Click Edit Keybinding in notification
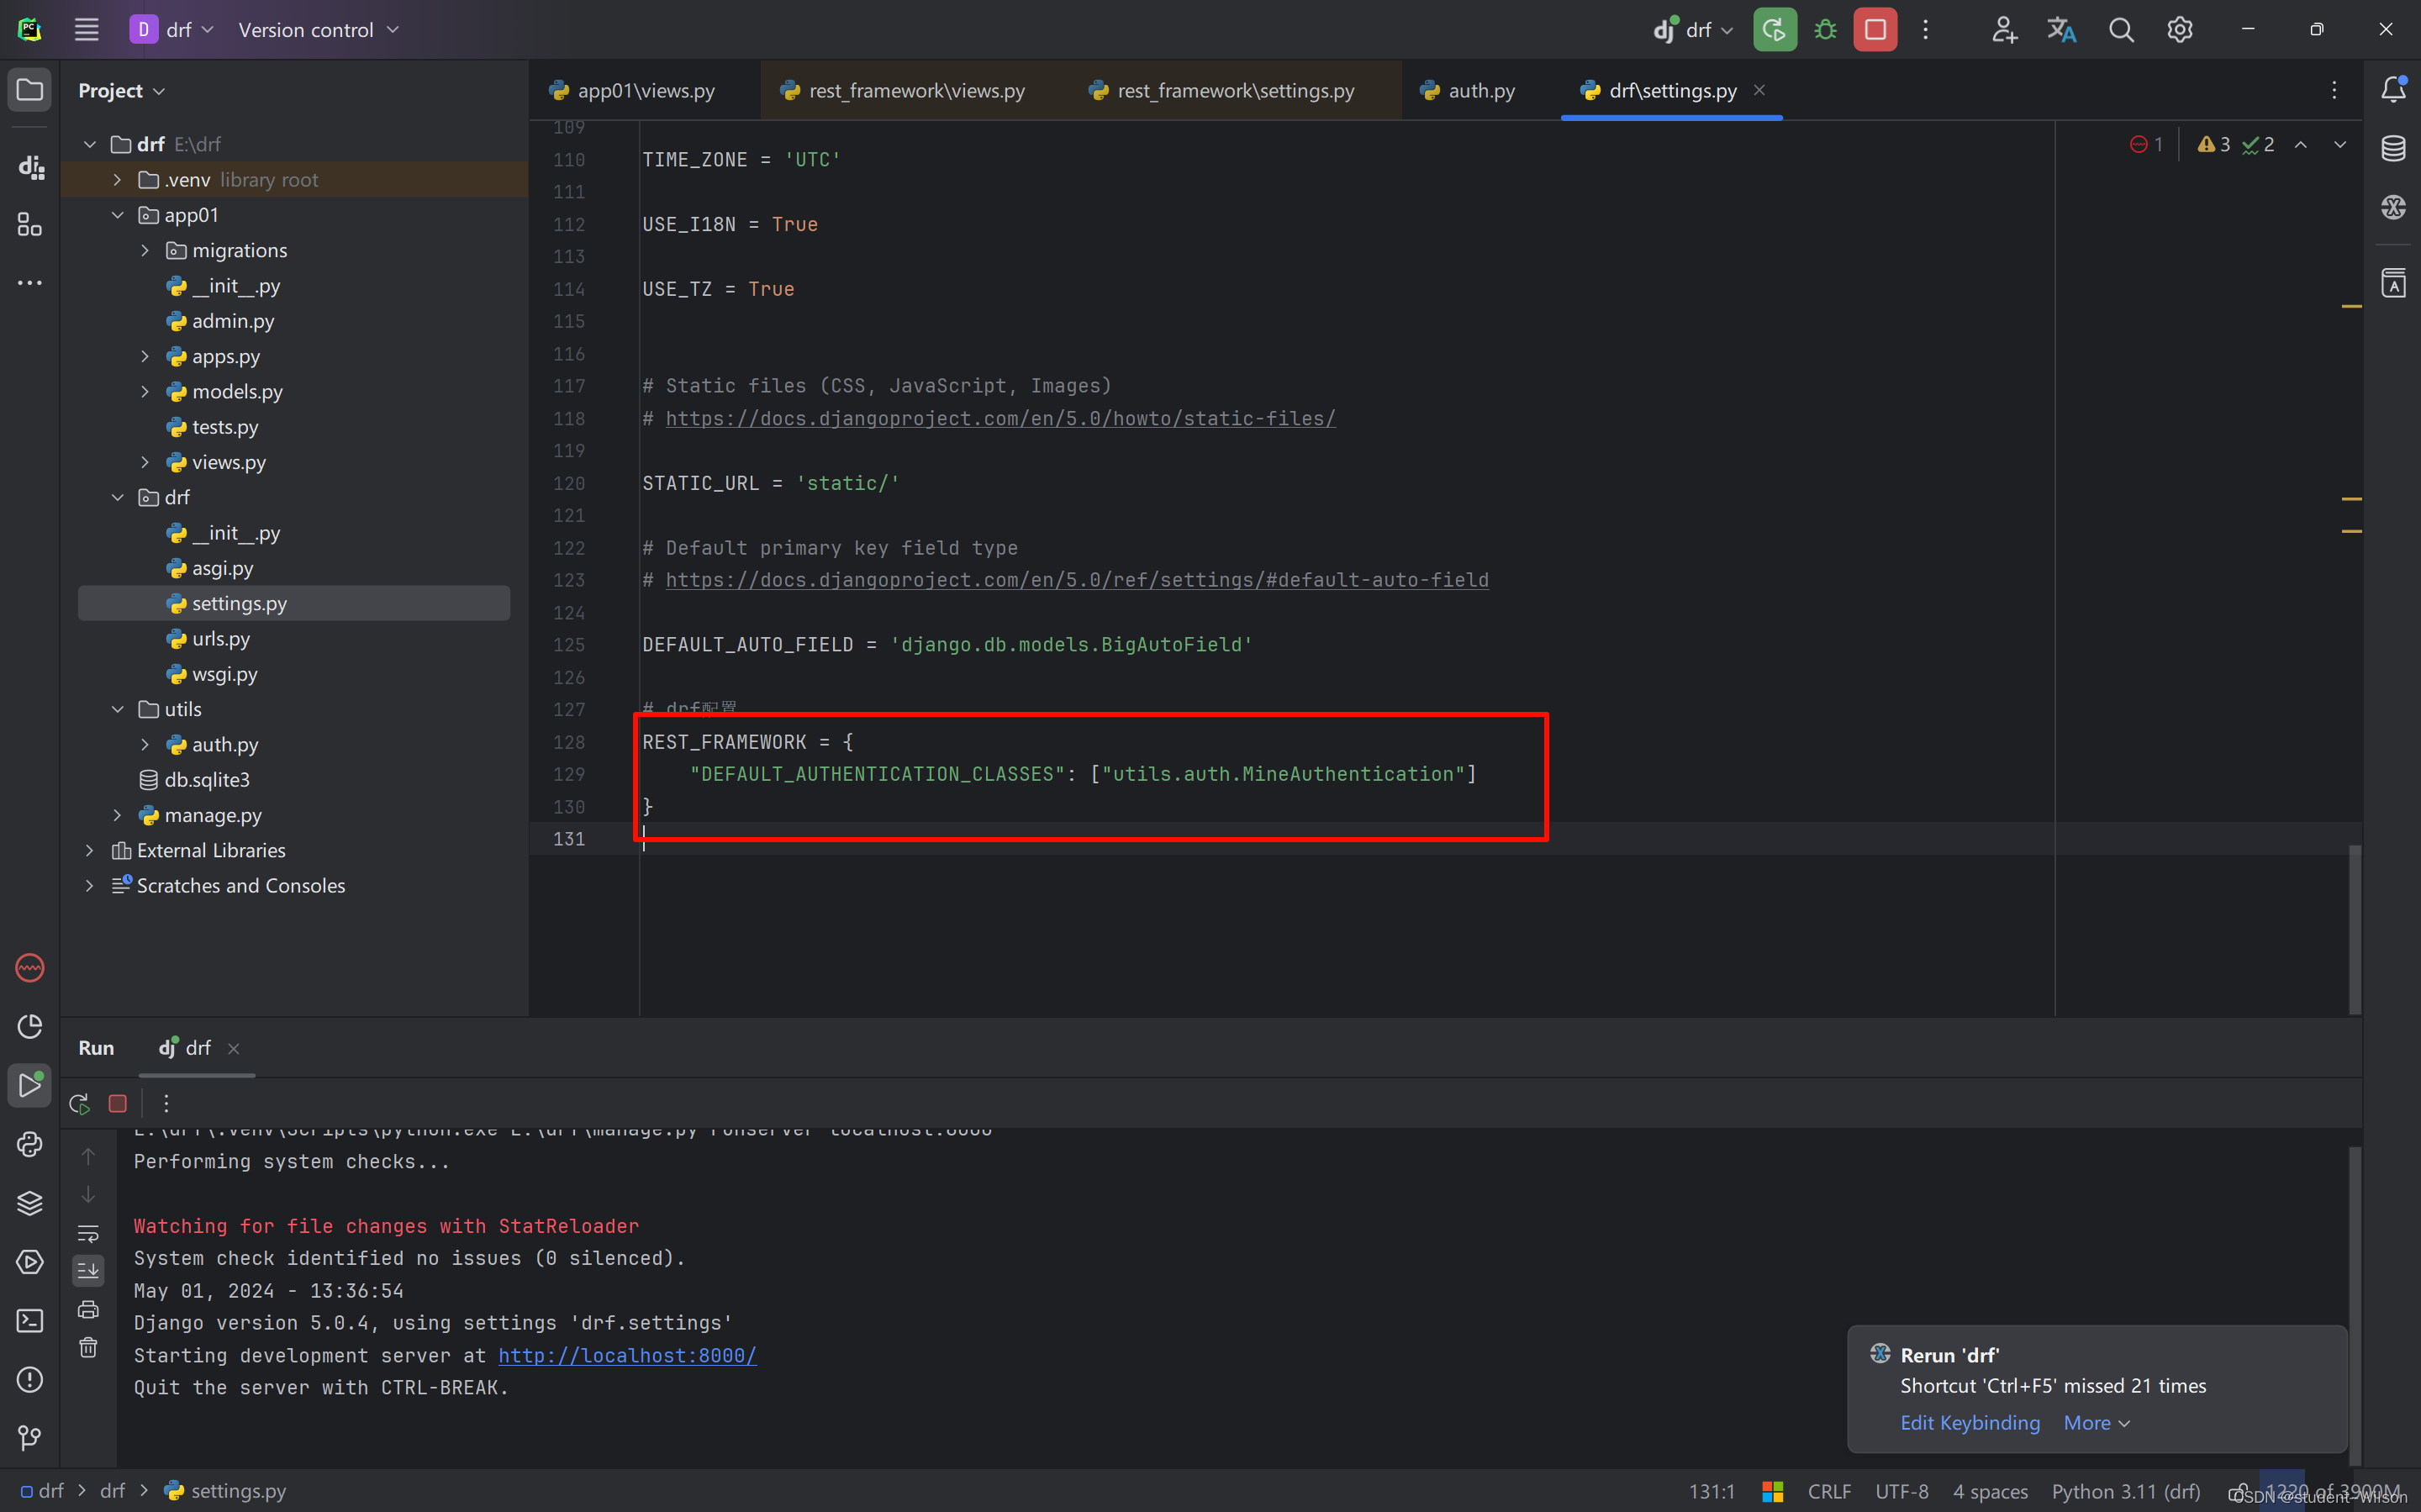 [1969, 1422]
